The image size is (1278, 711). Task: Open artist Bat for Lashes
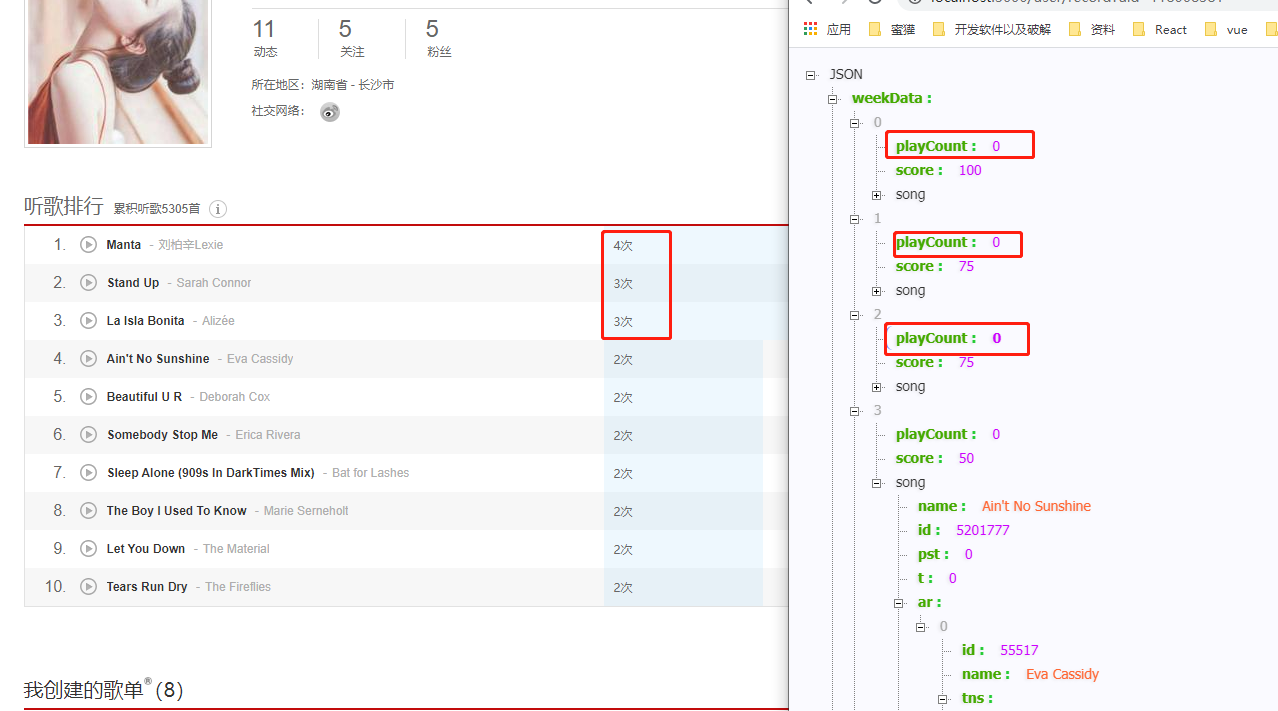point(371,473)
